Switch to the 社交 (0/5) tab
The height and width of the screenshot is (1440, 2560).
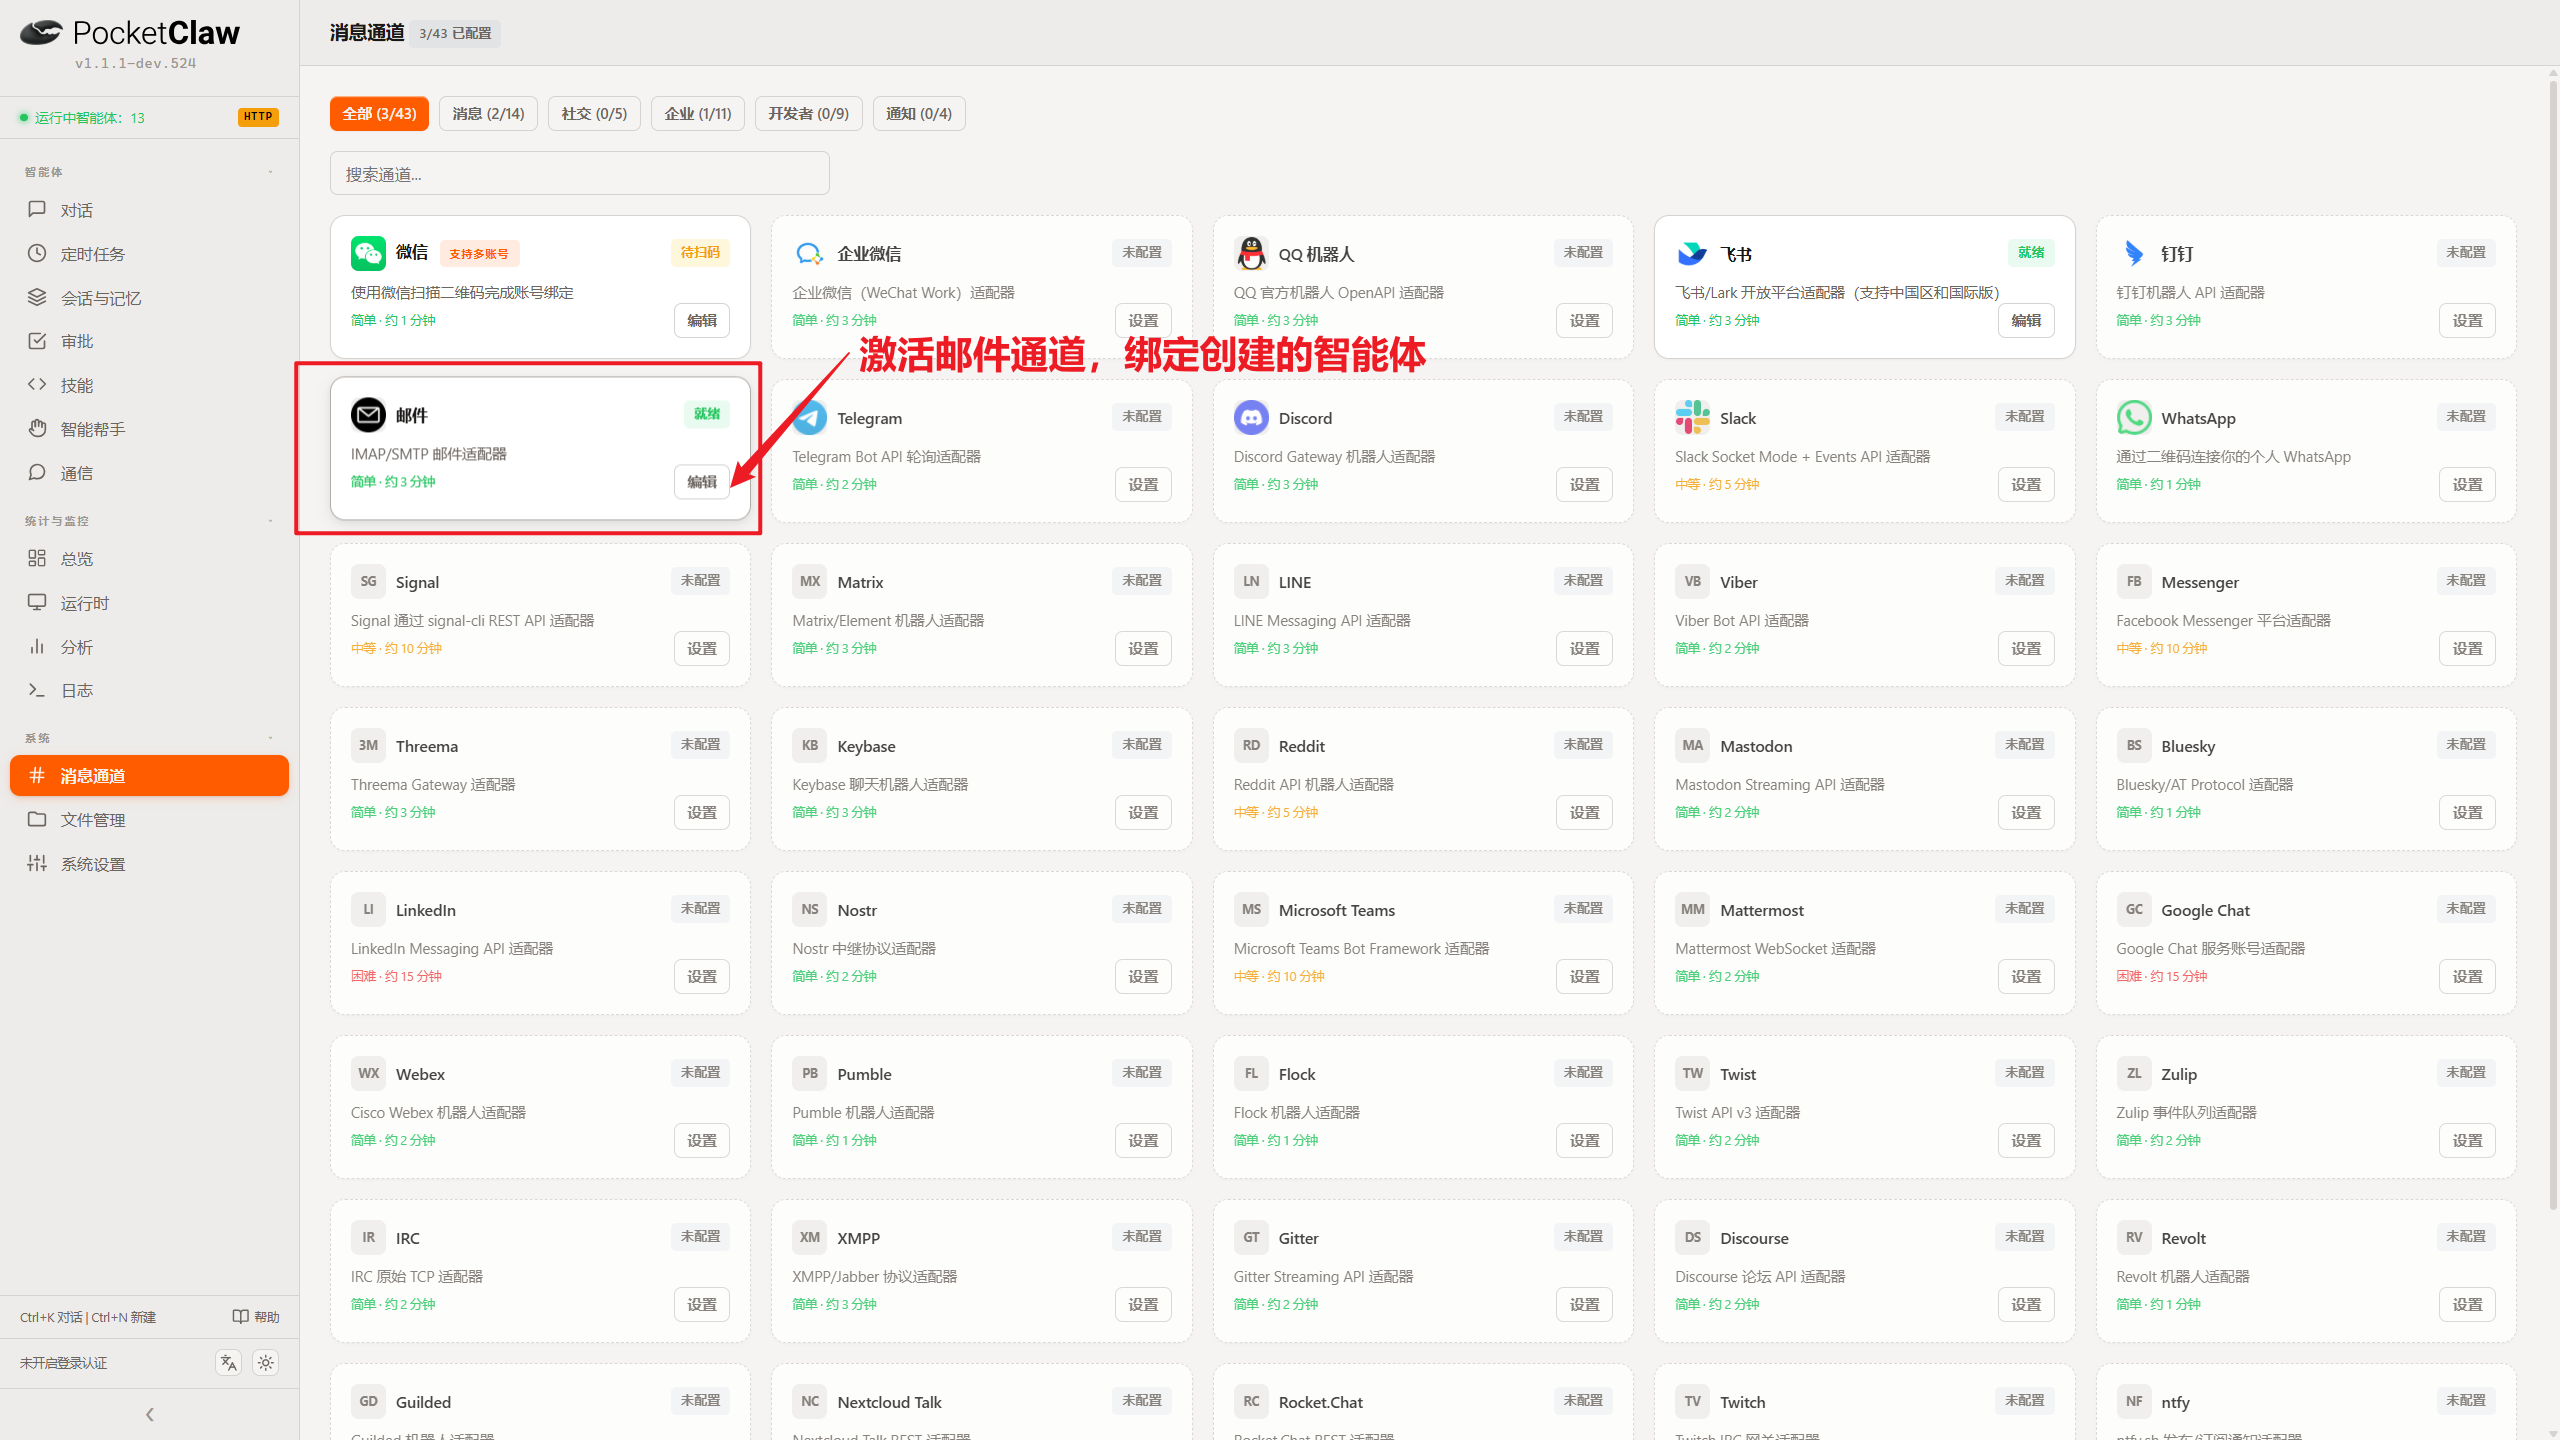(x=594, y=114)
